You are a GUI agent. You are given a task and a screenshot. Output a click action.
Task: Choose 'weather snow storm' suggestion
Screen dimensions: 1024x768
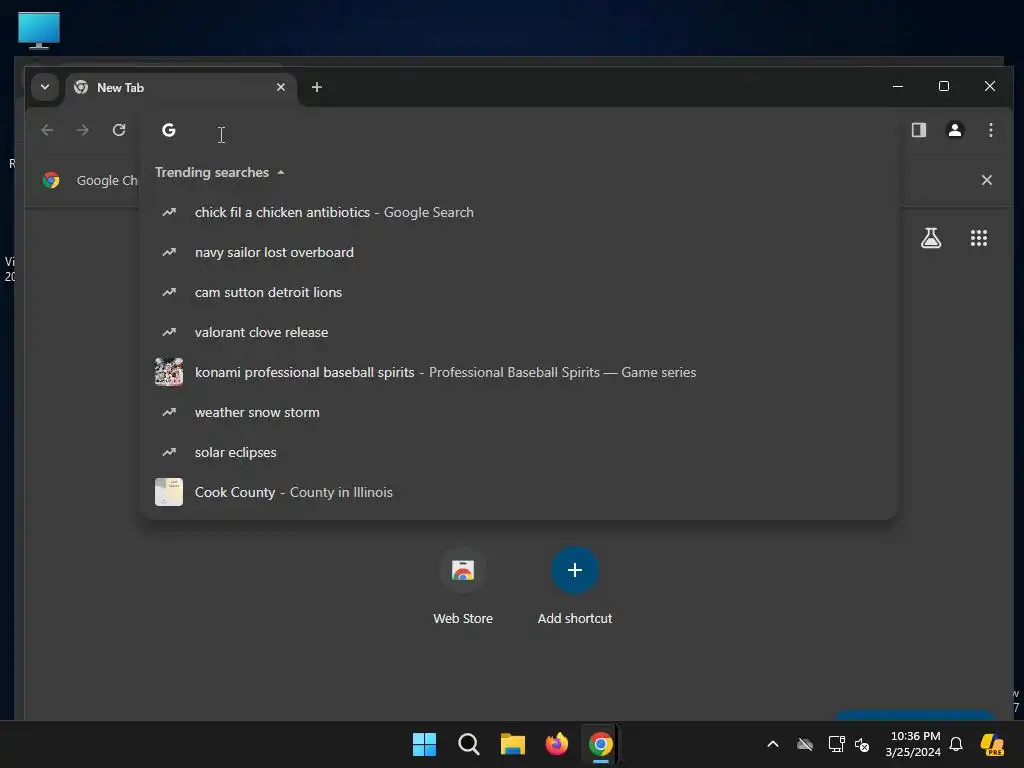[x=519, y=412]
